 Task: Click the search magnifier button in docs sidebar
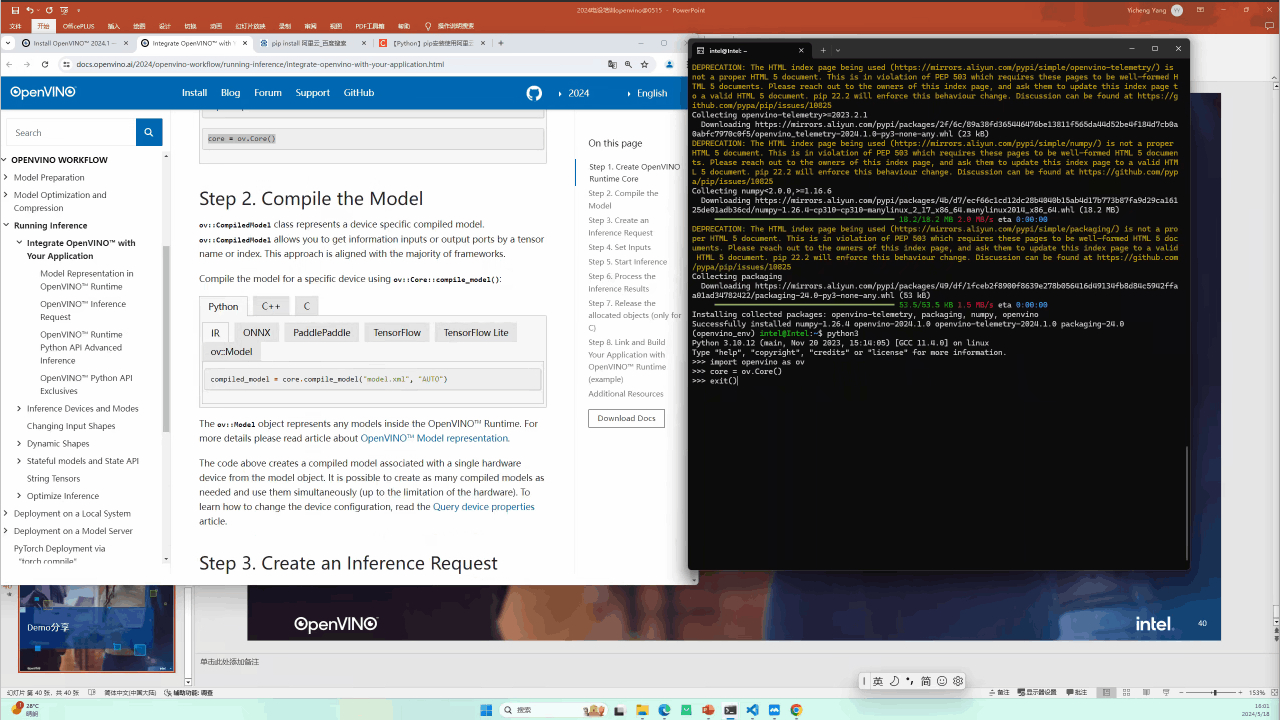pyautogui.click(x=148, y=132)
